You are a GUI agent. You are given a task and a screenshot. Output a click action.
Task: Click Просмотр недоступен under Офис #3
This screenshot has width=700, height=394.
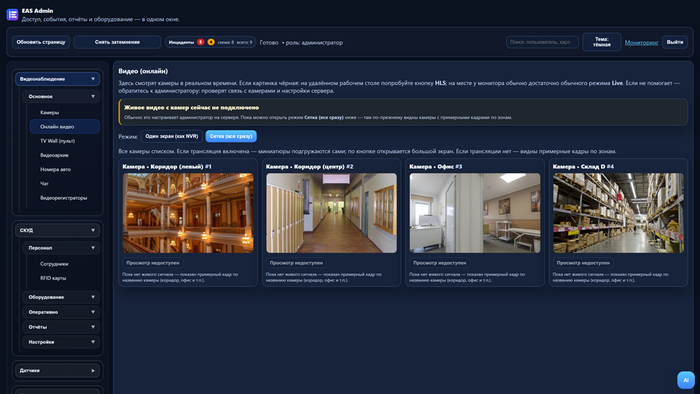pos(439,263)
